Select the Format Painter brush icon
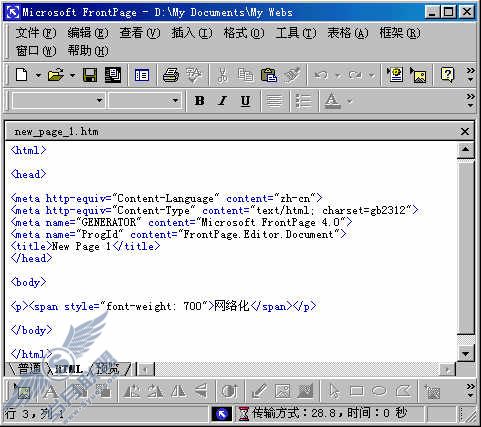Screen dimensions: 481x427 (x=292, y=75)
